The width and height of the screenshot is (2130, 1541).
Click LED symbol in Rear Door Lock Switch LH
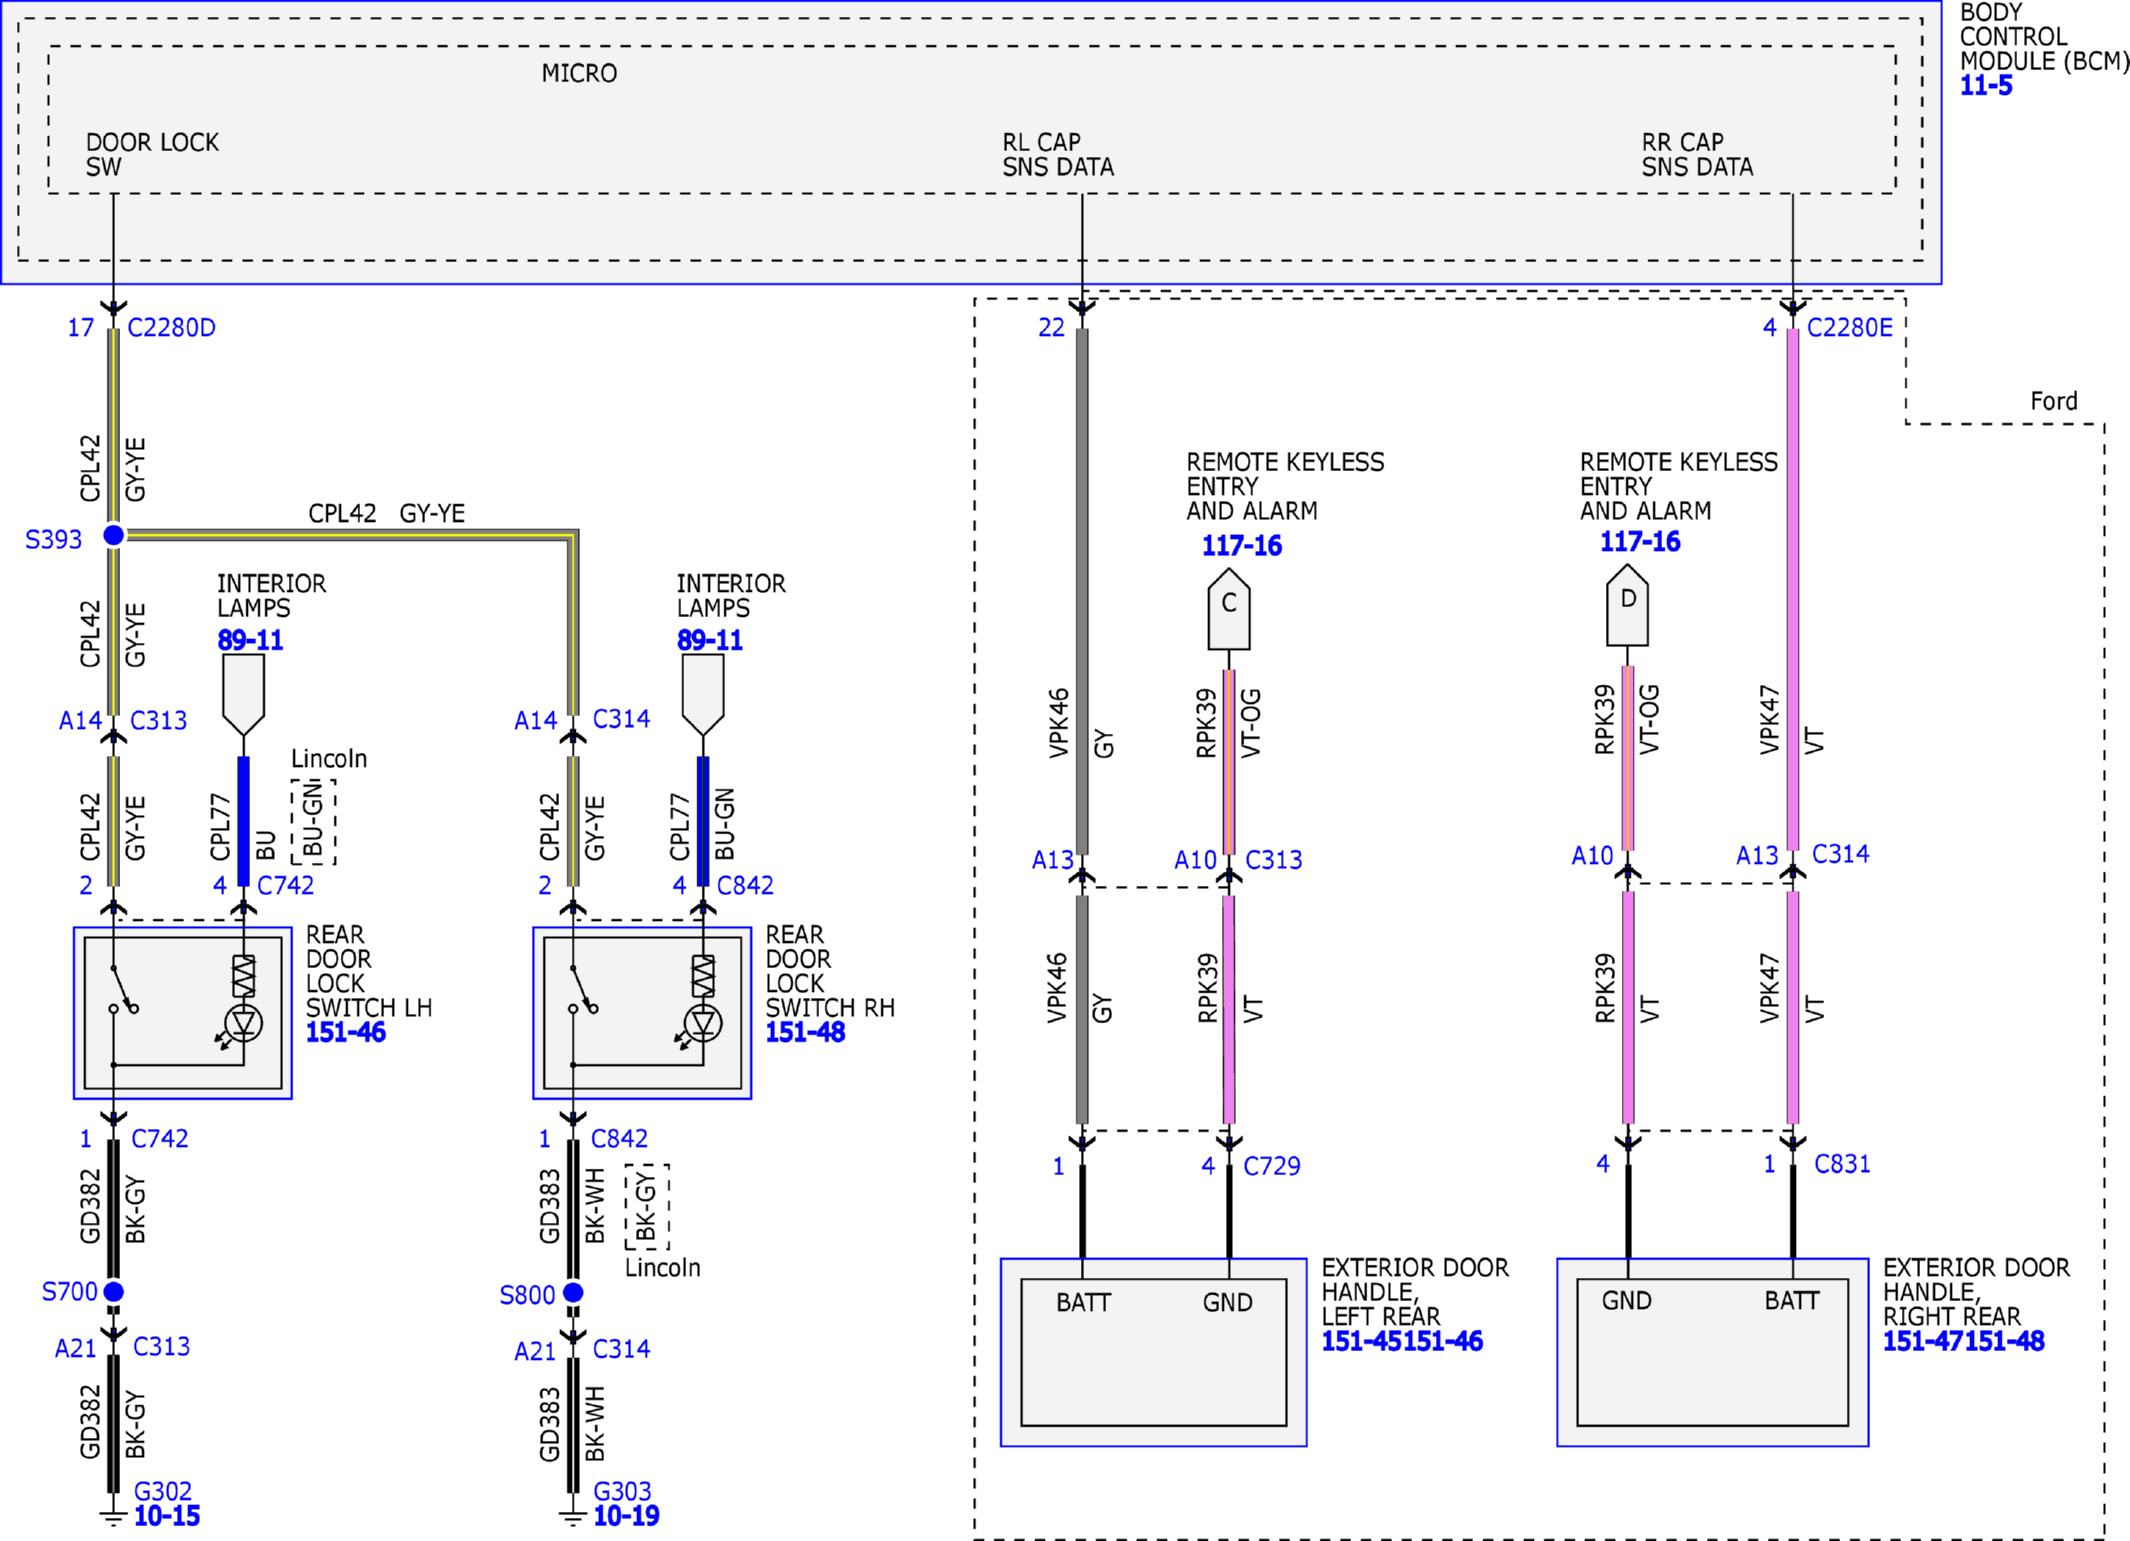(243, 1024)
